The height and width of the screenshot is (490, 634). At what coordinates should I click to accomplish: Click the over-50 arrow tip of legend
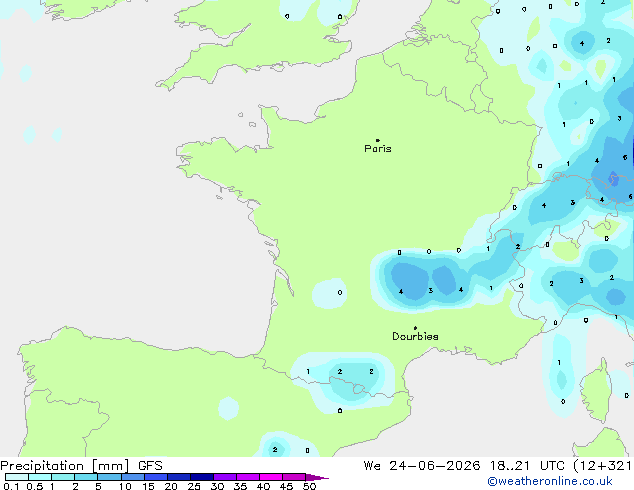(x=317, y=477)
